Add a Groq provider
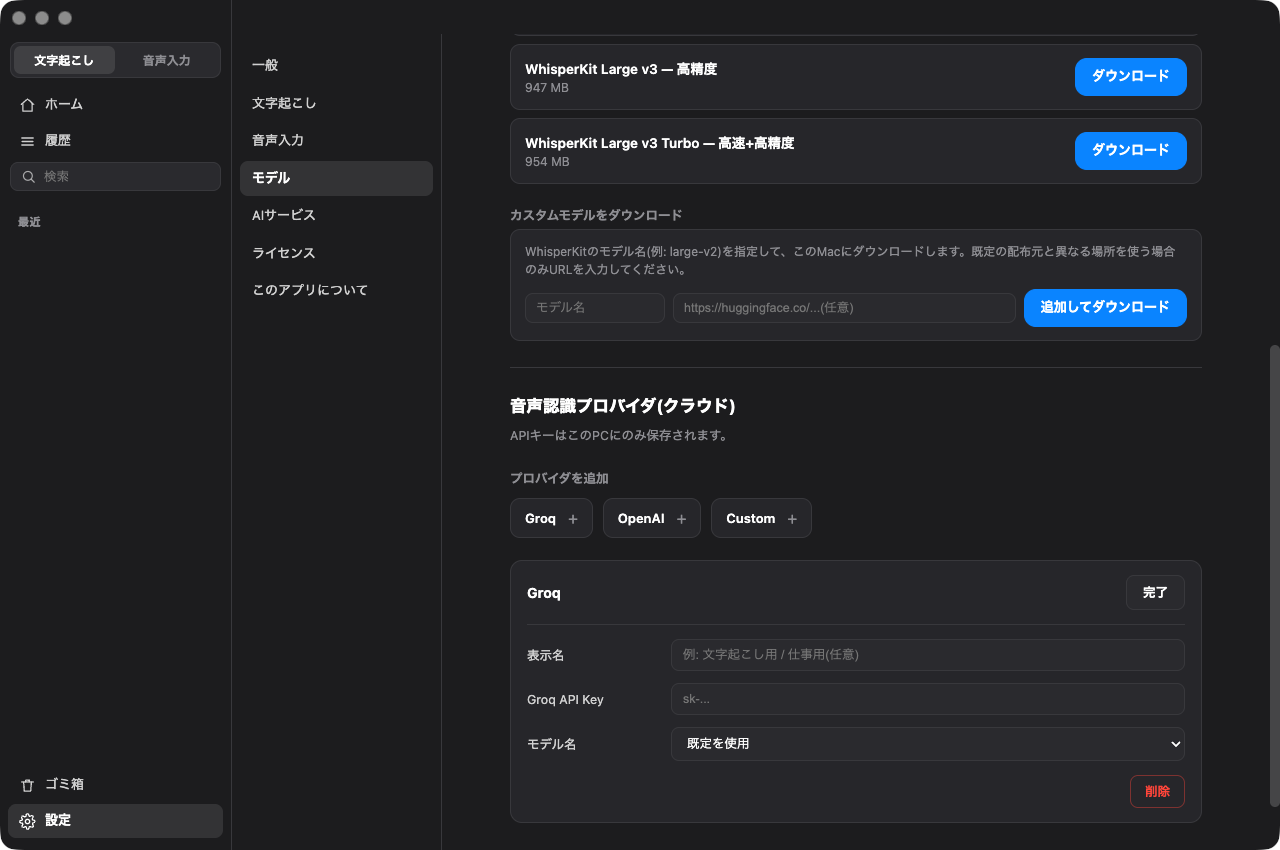1280x850 pixels. 551,518
